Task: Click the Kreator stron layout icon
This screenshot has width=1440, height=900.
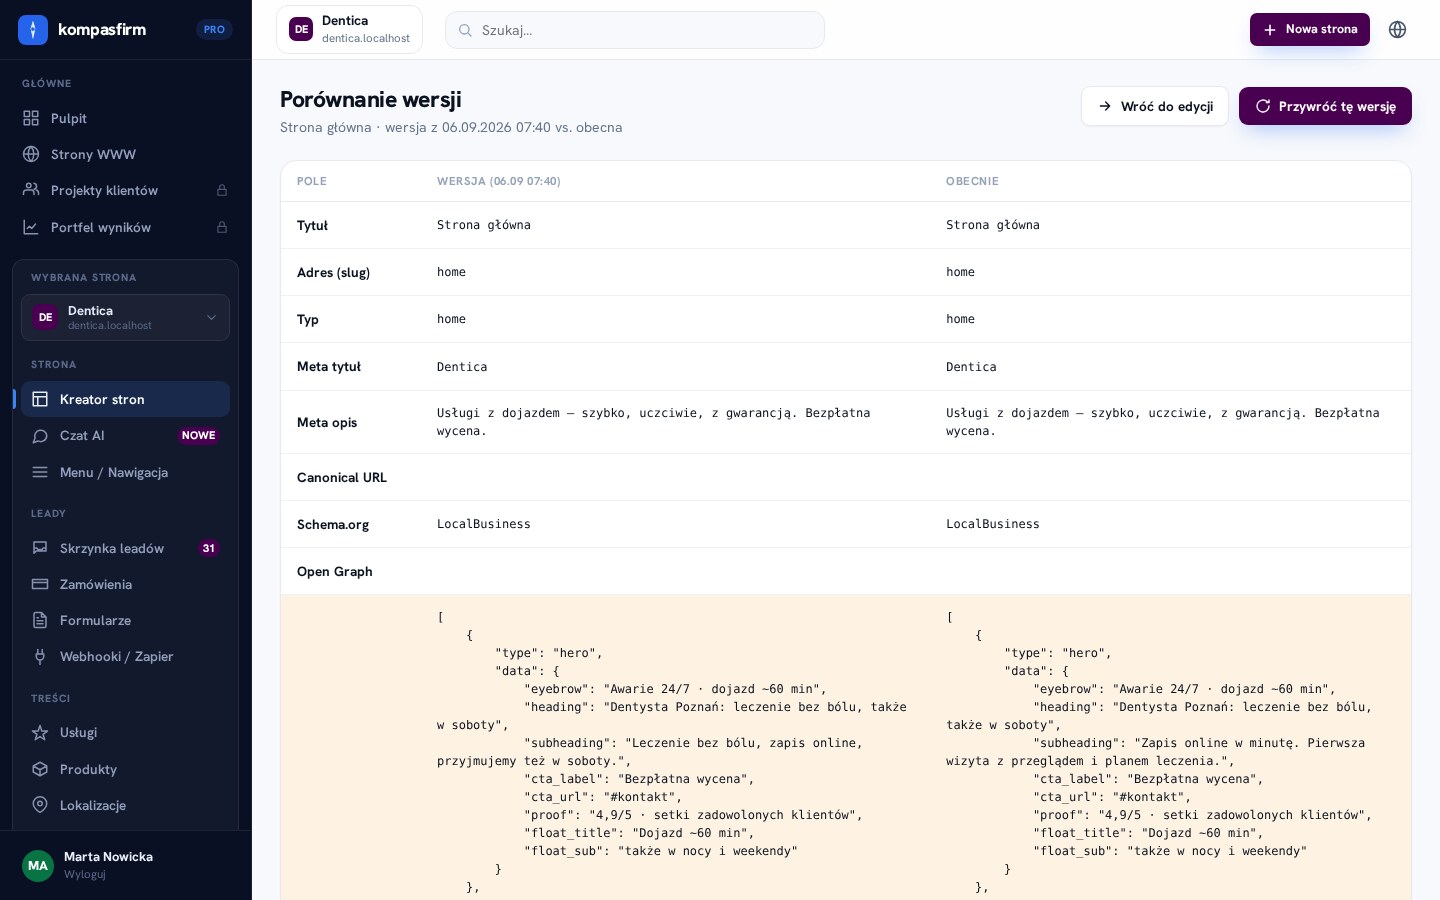Action: pos(40,399)
